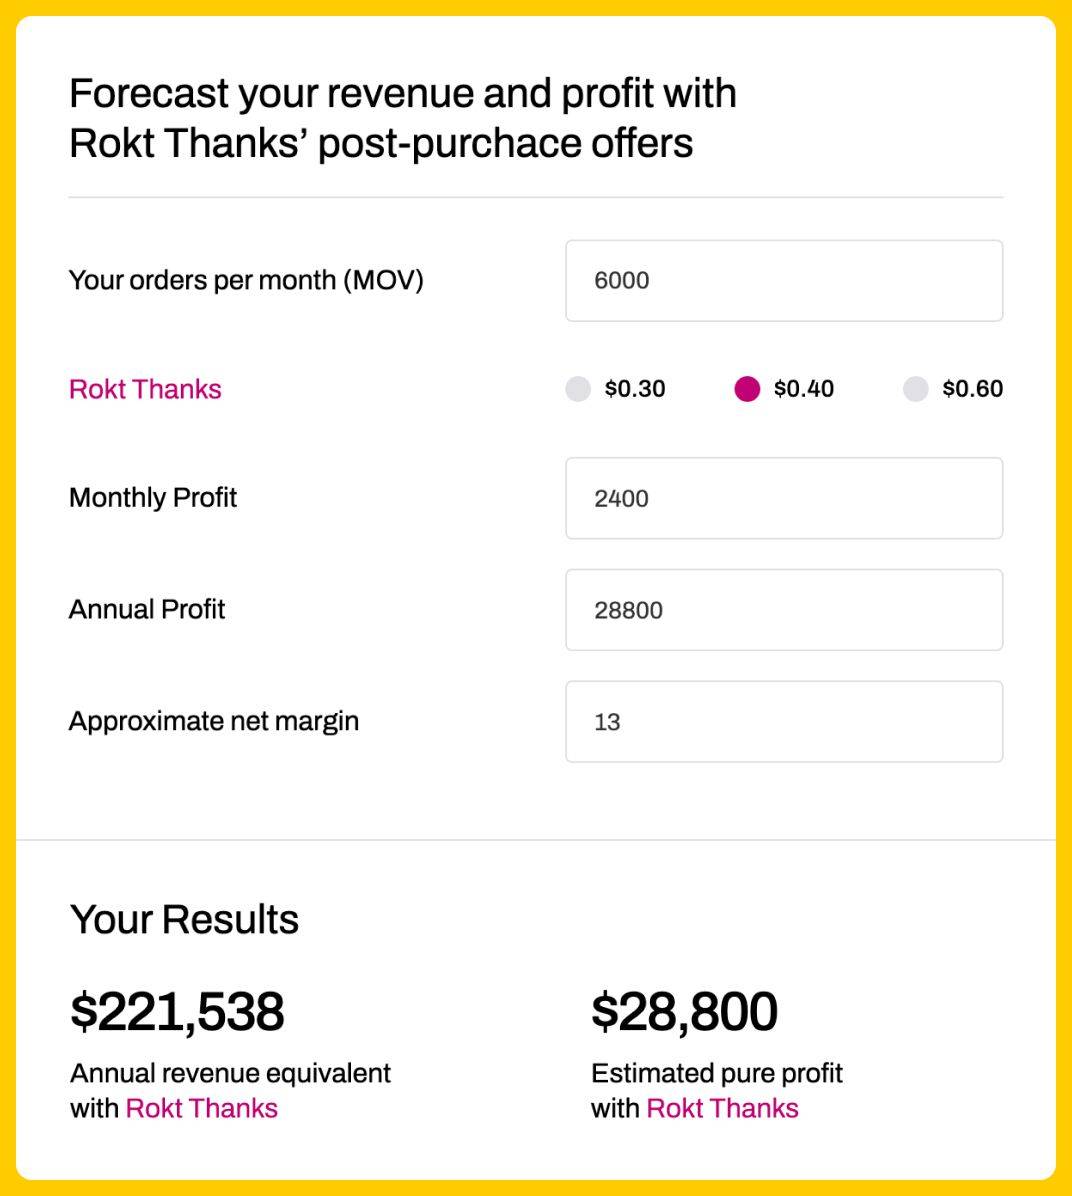Click the Monthly Profit label
Viewport: 1072px width, 1196px height.
tap(153, 497)
